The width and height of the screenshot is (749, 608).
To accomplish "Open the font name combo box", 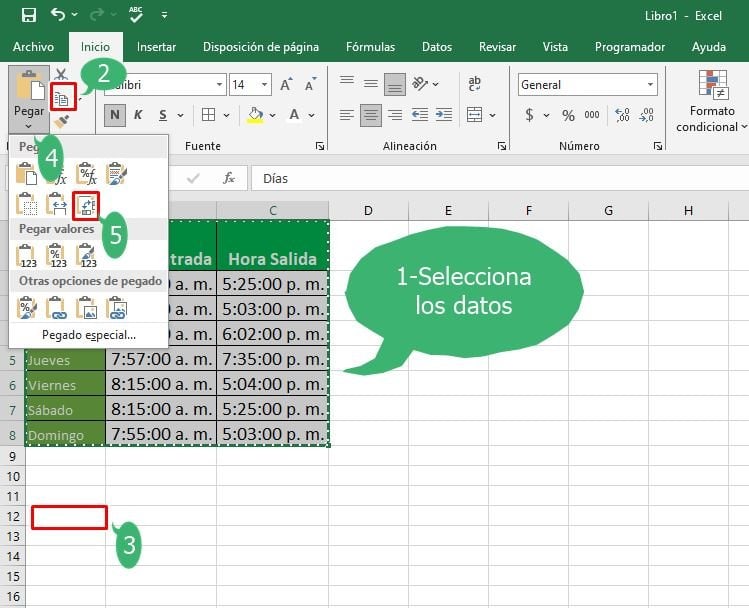I will (x=165, y=85).
